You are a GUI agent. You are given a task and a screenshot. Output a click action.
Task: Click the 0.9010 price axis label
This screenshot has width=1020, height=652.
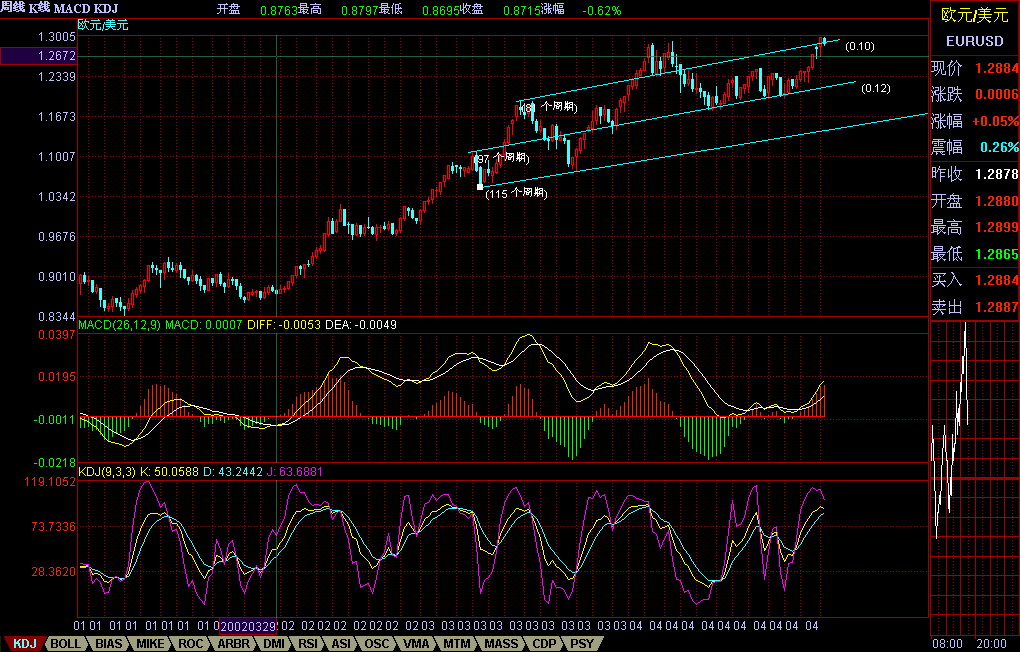[x=57, y=277]
